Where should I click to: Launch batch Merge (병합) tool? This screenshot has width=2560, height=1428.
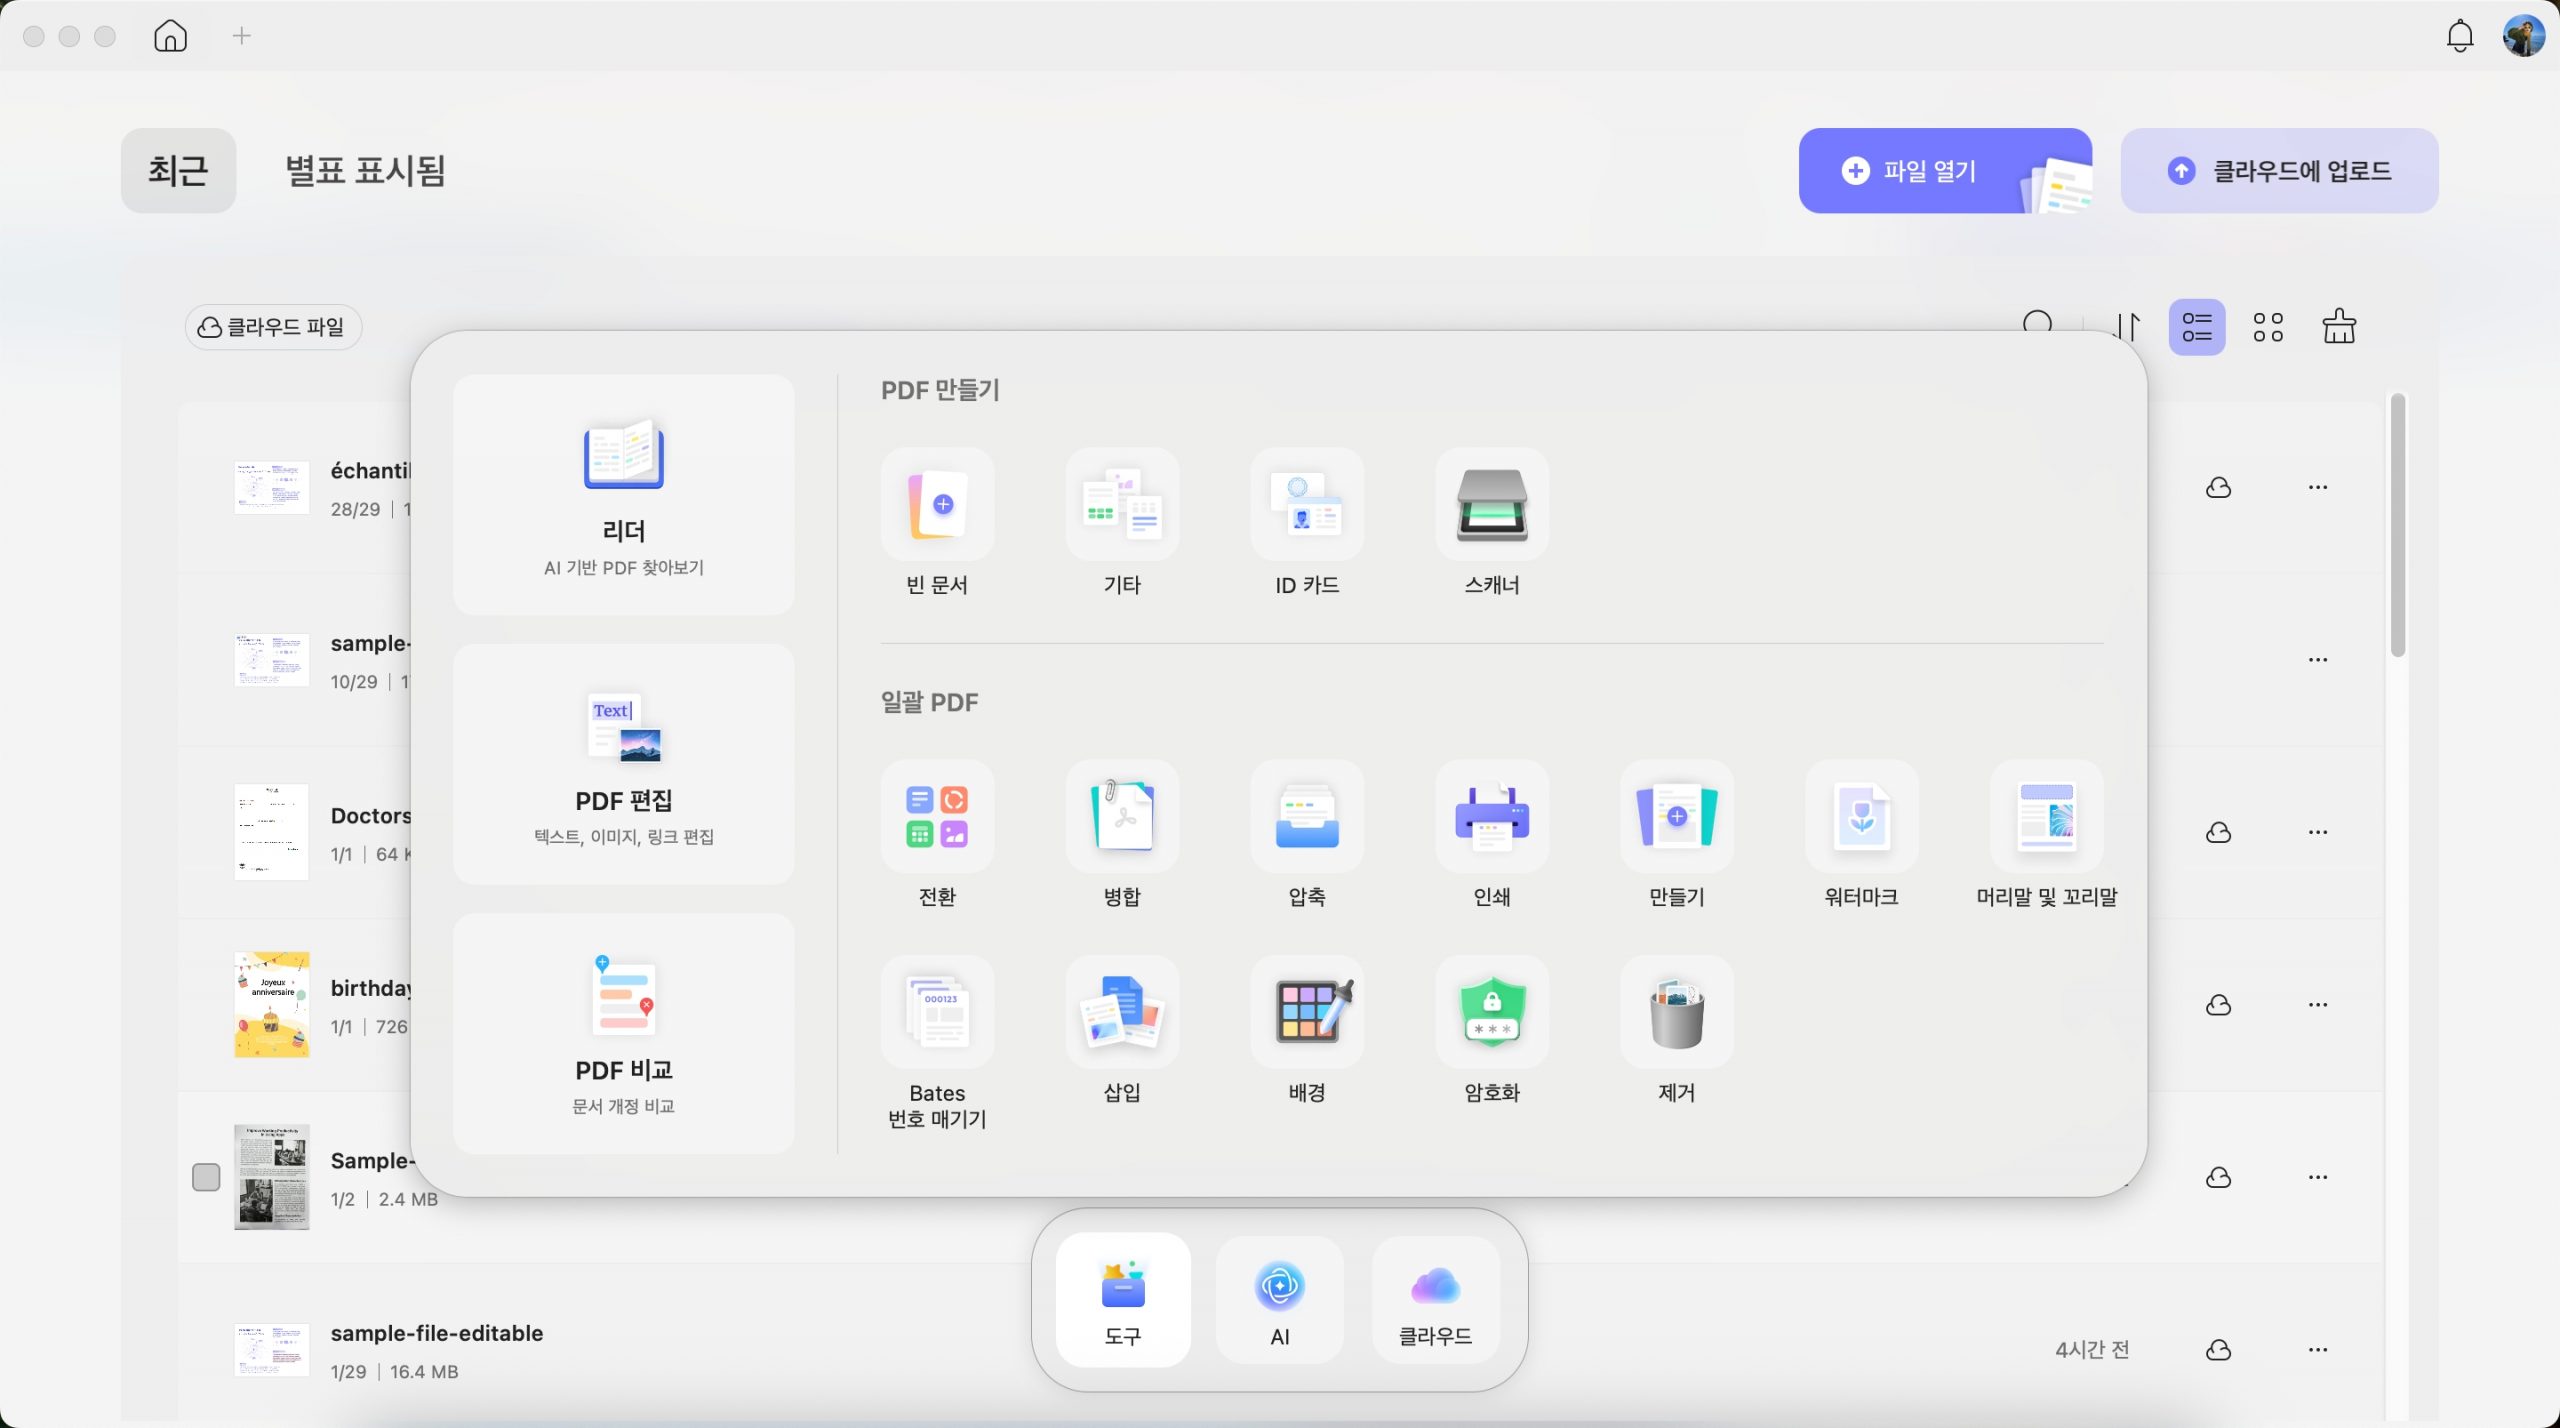tap(1122, 816)
